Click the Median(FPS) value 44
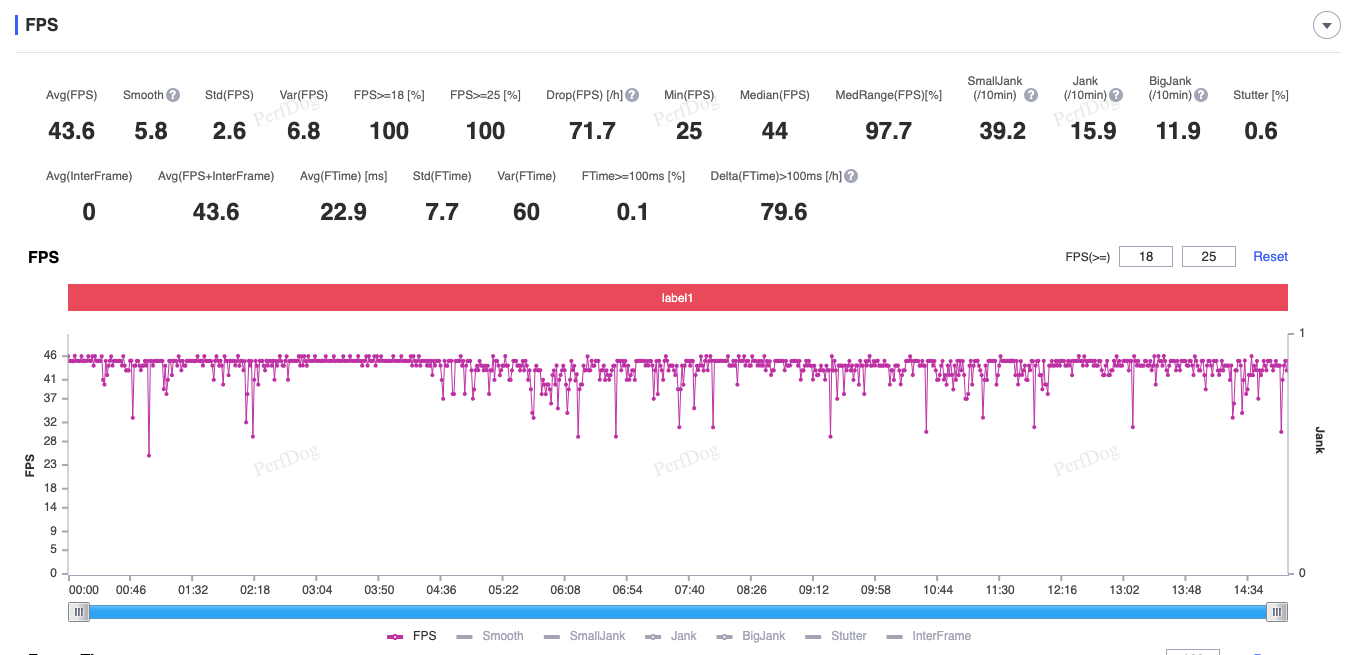This screenshot has width=1355, height=655. pyautogui.click(x=774, y=131)
